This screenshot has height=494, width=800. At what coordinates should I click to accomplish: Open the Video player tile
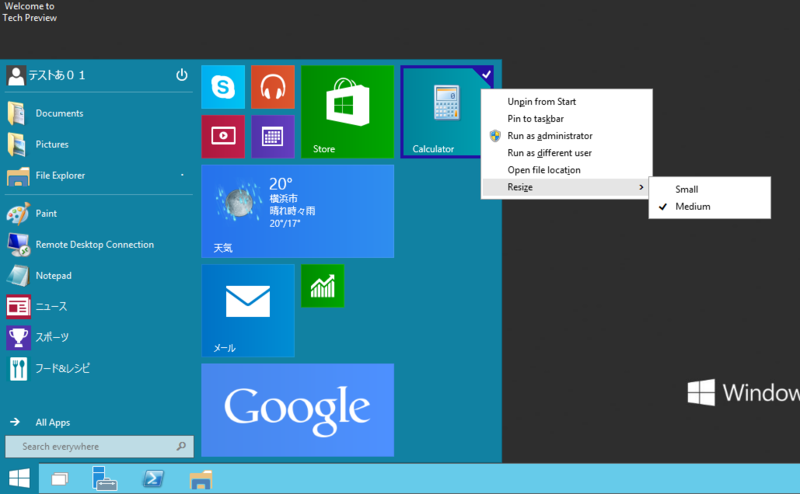(x=223, y=136)
